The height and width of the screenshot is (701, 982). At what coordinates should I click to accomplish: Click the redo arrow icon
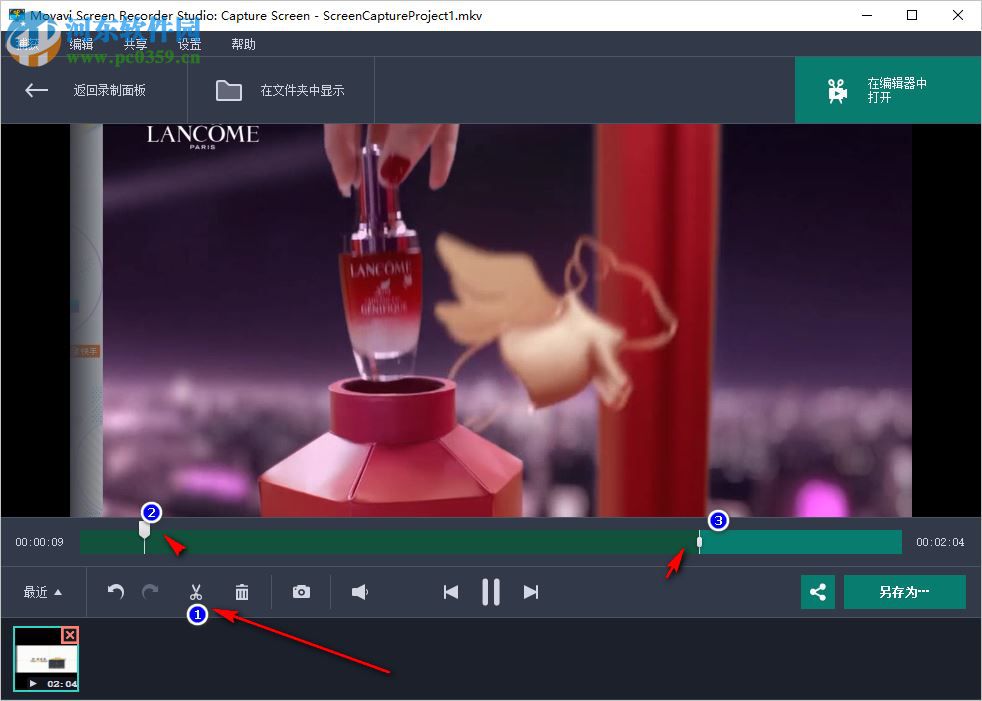(x=151, y=591)
